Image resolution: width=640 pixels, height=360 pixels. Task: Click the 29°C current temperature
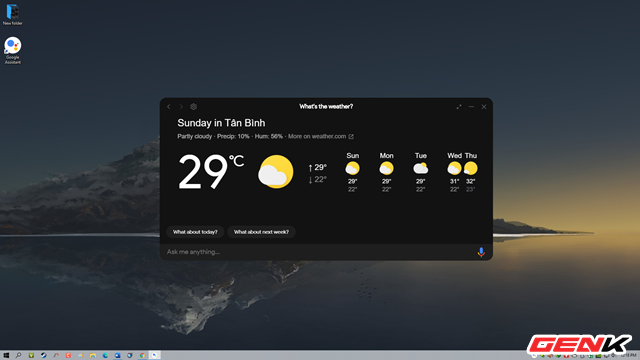[x=211, y=172]
